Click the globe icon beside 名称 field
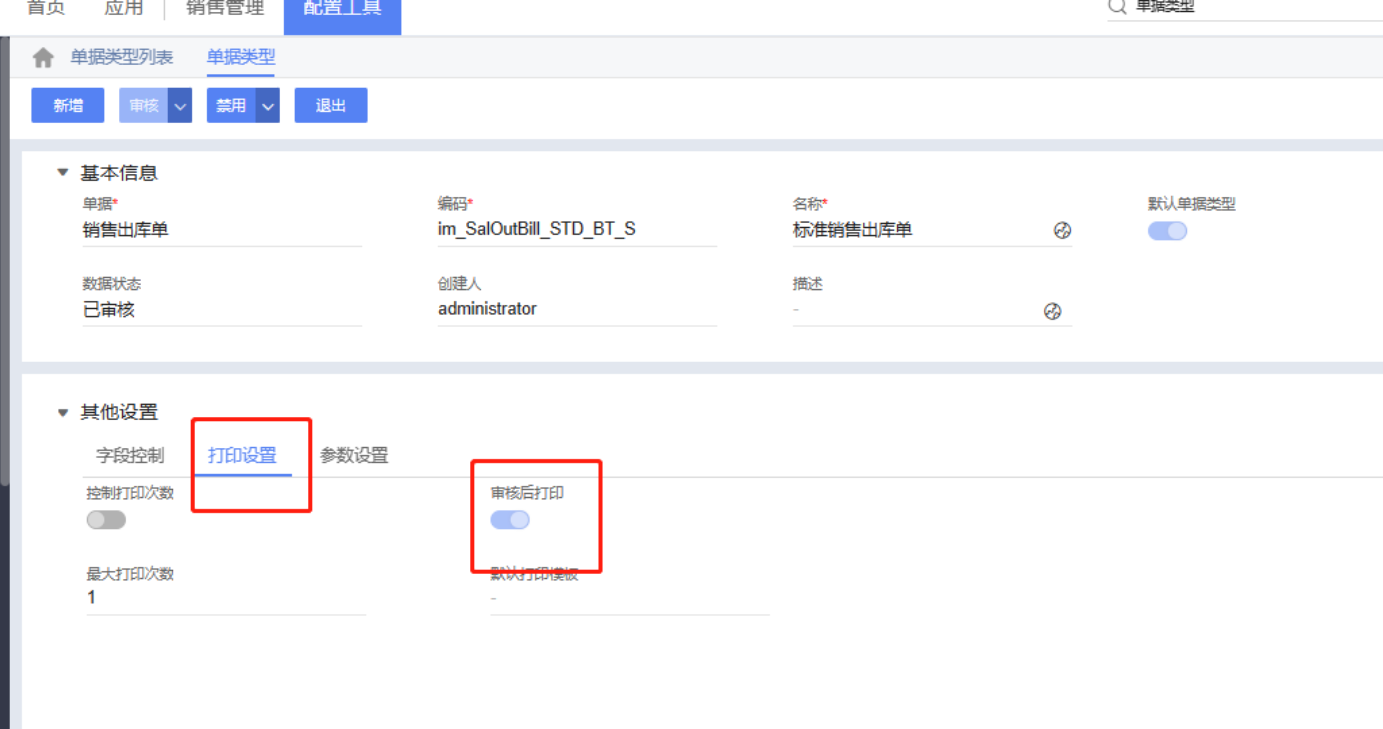This screenshot has height=729, width=1383. coord(1062,231)
